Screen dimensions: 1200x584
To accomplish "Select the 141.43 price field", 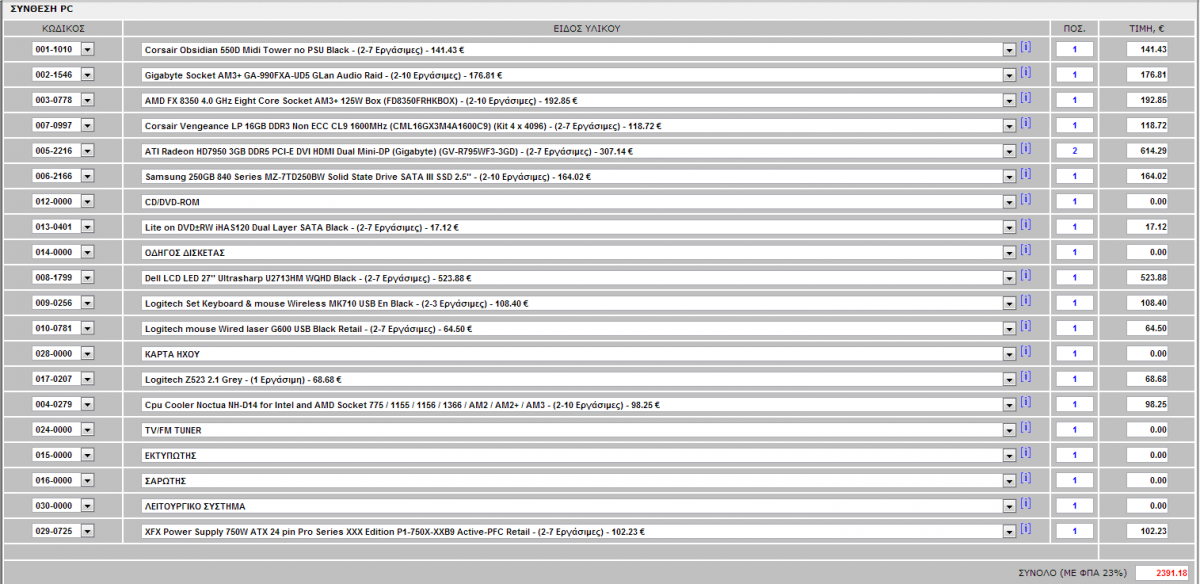I will pyautogui.click(x=1148, y=49).
